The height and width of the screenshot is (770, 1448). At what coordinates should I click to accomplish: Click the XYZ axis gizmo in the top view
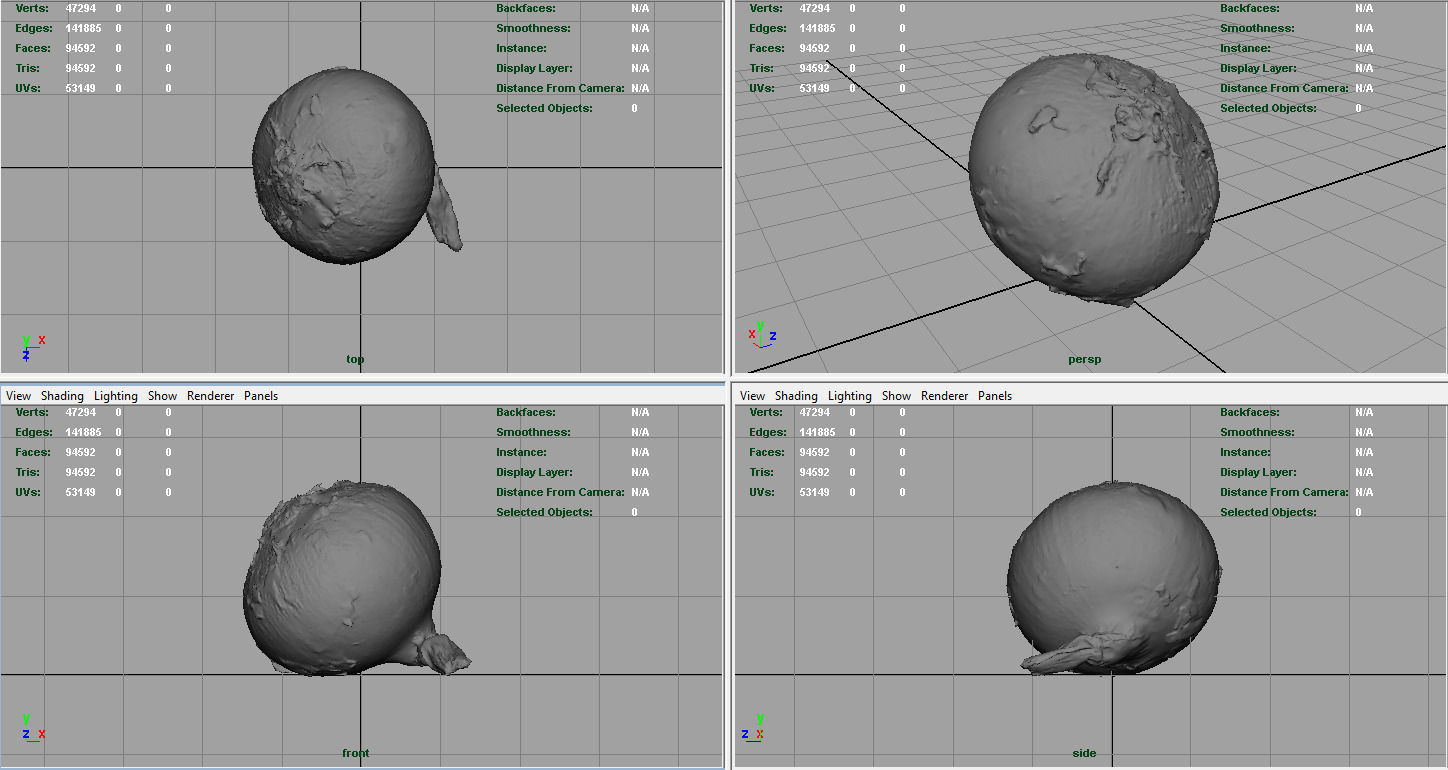pos(32,347)
